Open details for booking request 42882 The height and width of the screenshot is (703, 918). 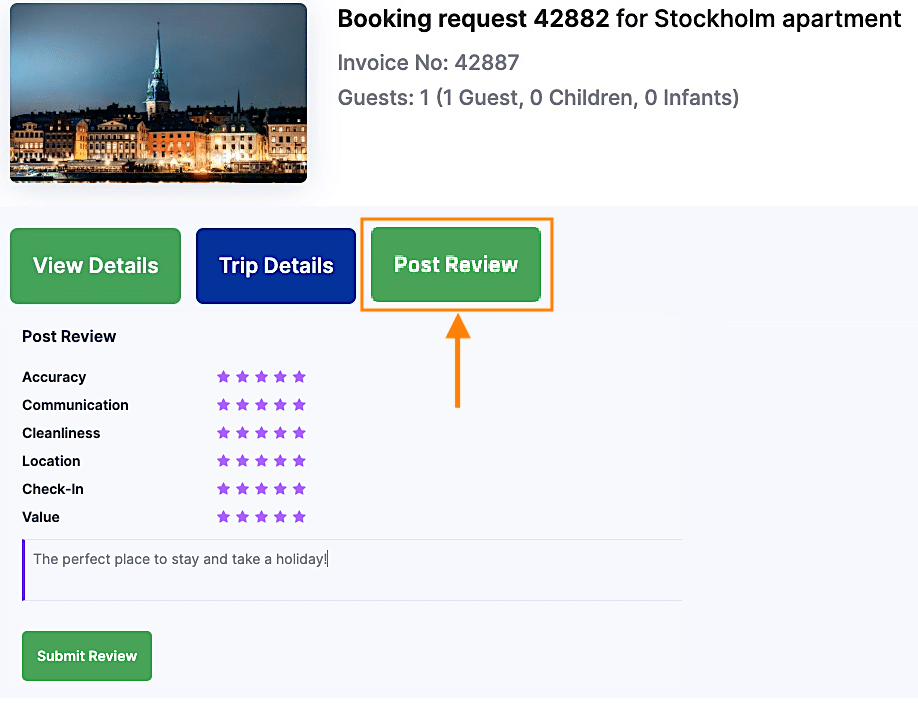tap(95, 265)
